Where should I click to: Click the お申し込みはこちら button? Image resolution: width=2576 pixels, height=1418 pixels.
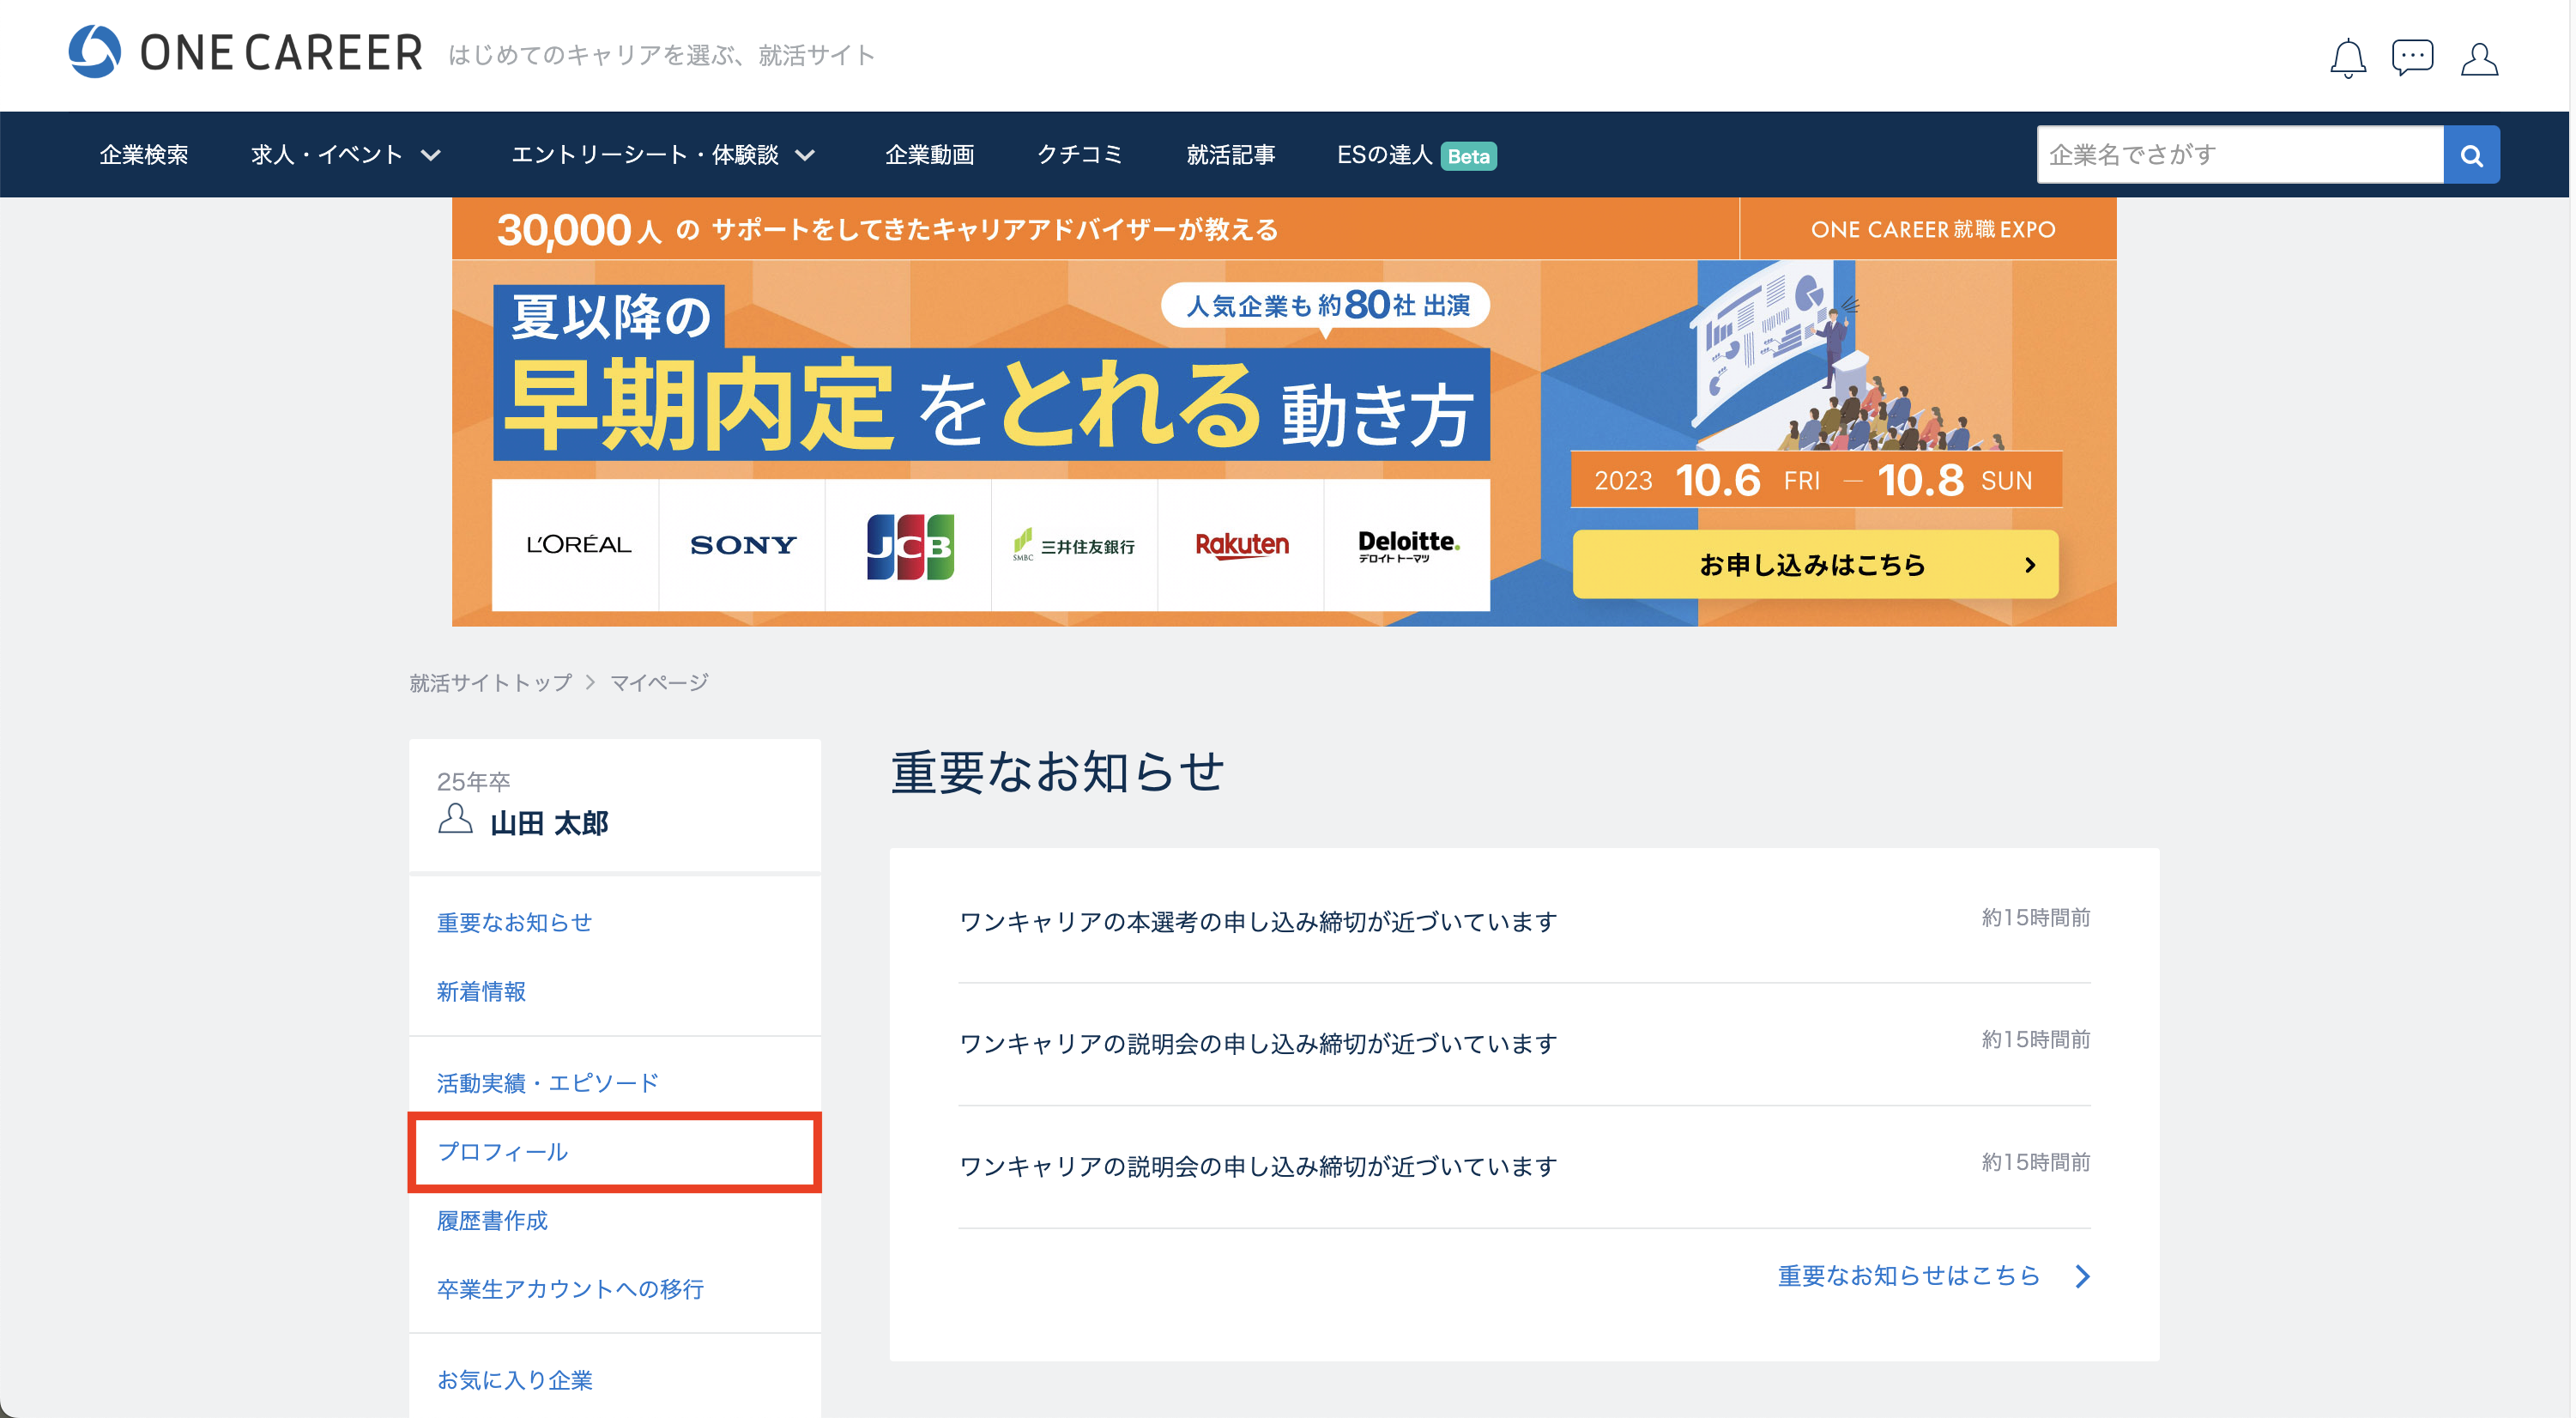(x=1815, y=565)
